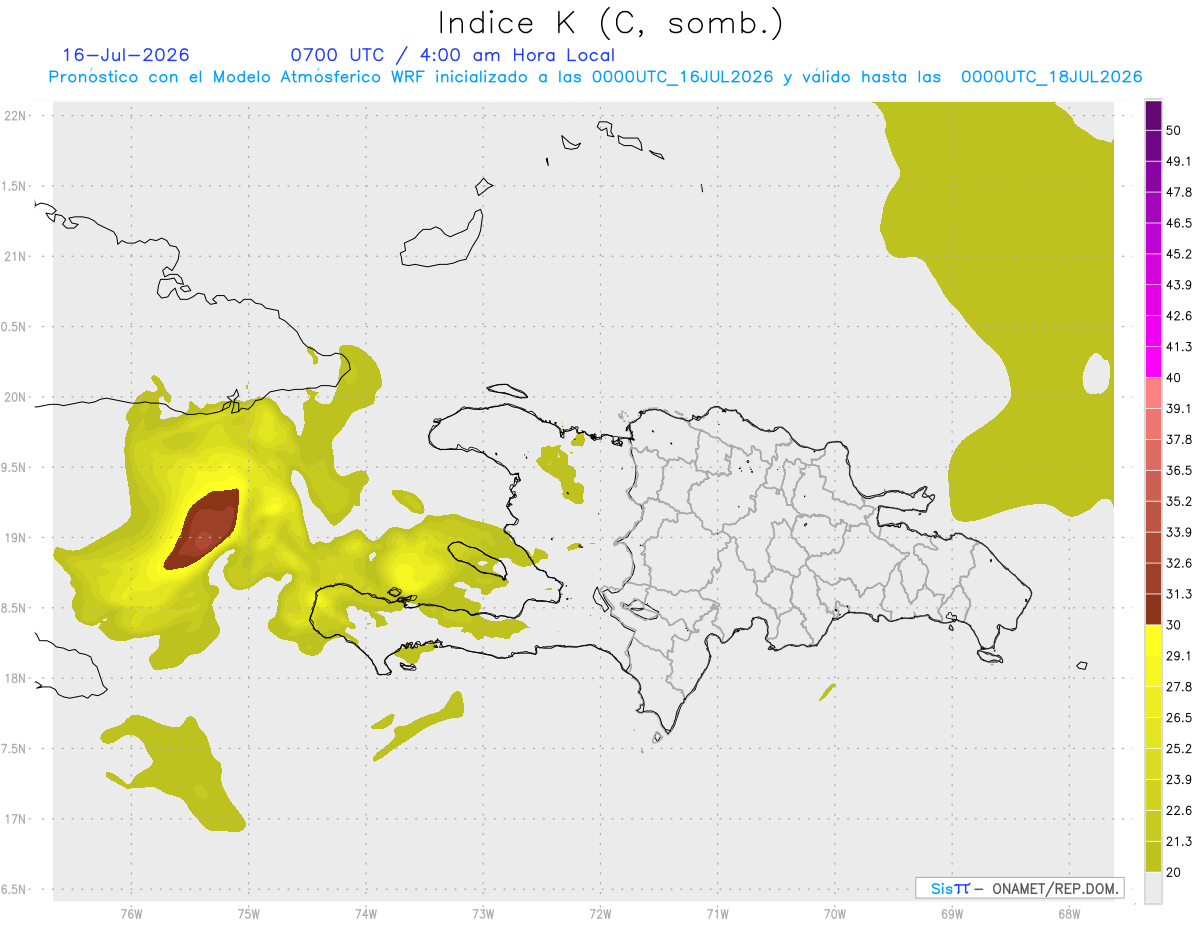The width and height of the screenshot is (1200, 927).
Task: Click the colorbar value '47.8'
Action: click(x=1179, y=192)
